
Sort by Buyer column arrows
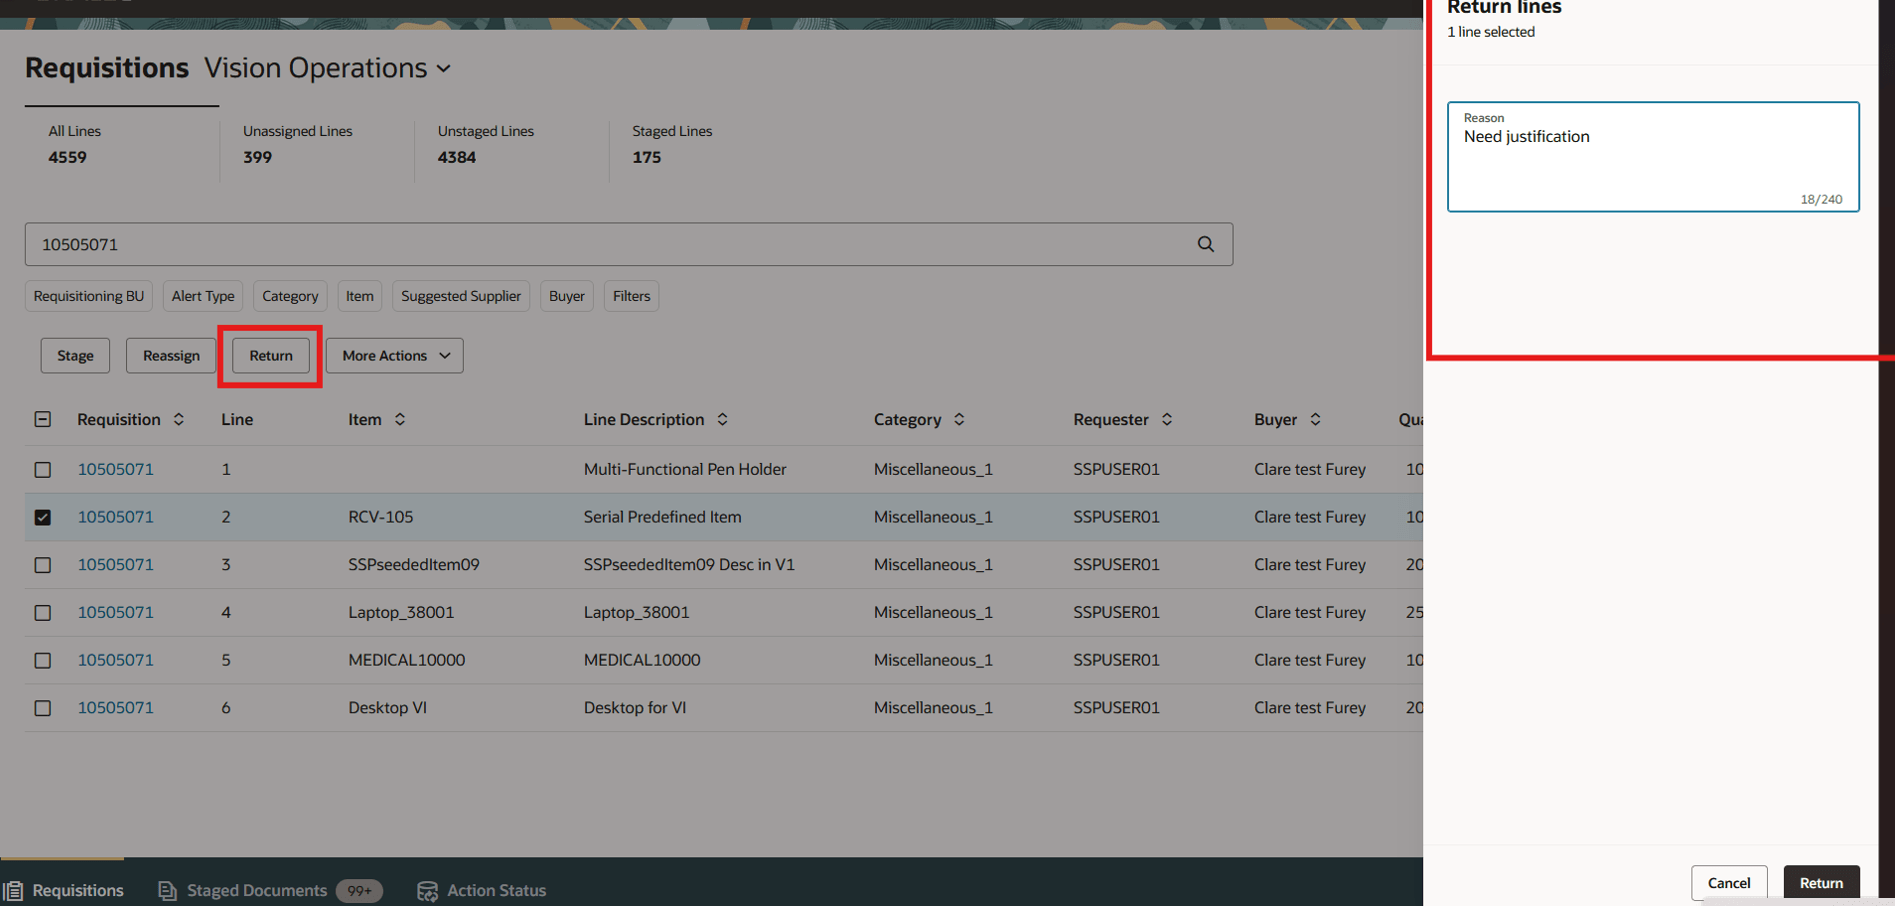click(x=1315, y=419)
